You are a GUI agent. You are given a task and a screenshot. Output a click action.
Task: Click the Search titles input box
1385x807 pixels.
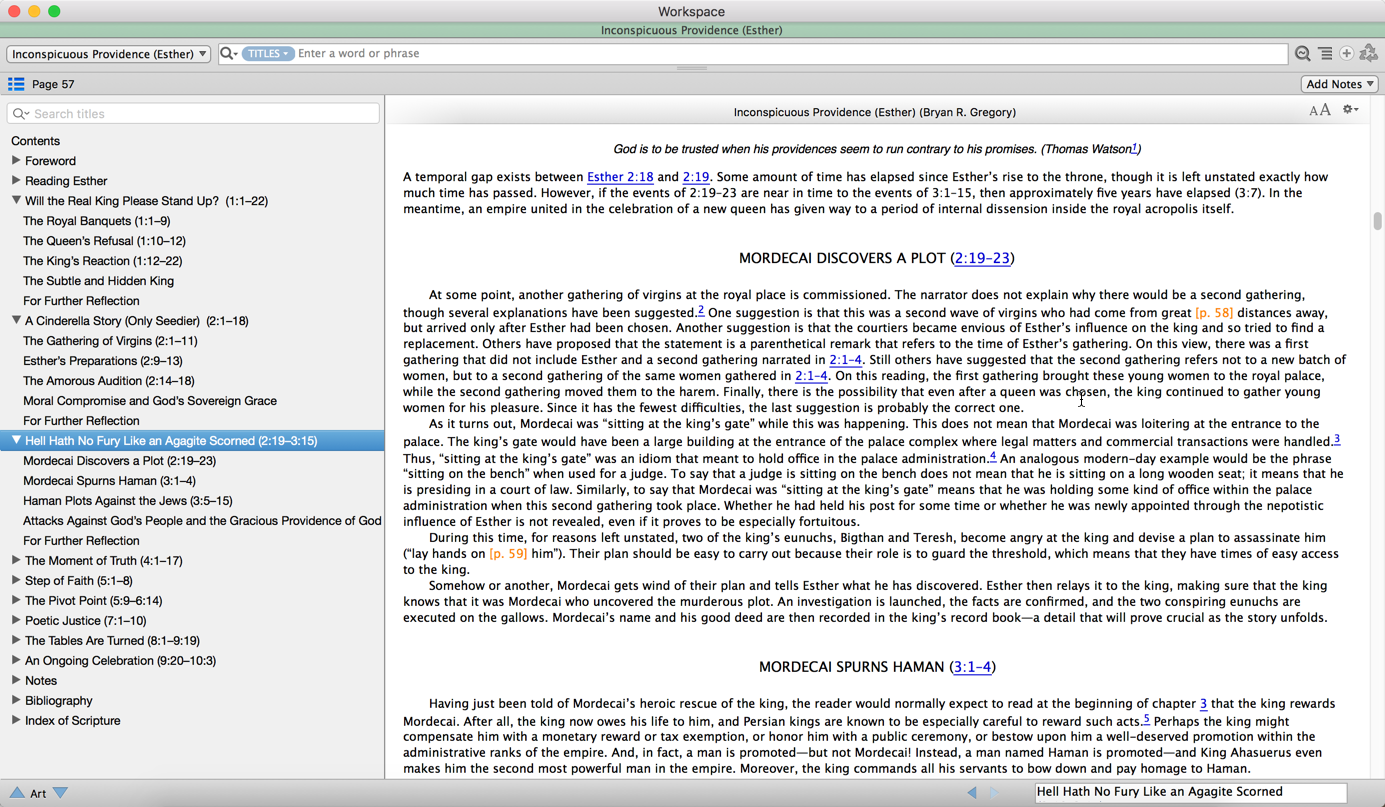point(193,114)
